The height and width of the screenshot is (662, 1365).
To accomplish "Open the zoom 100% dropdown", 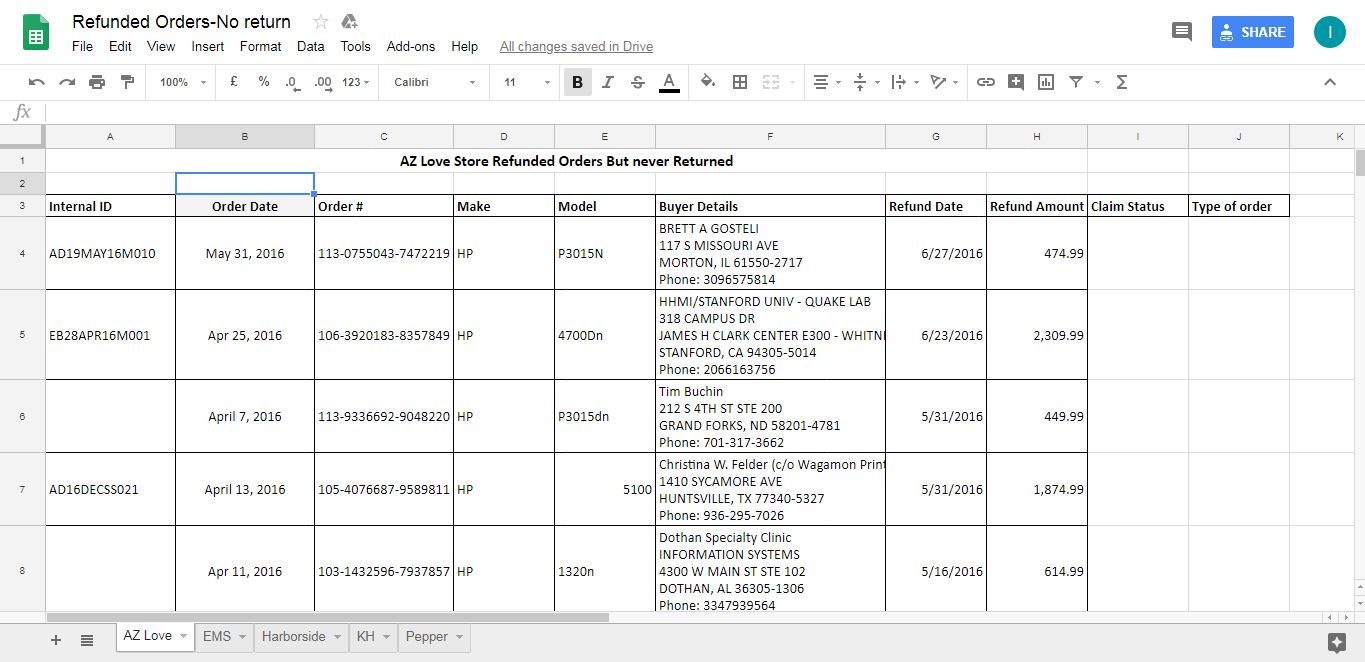I will (183, 82).
